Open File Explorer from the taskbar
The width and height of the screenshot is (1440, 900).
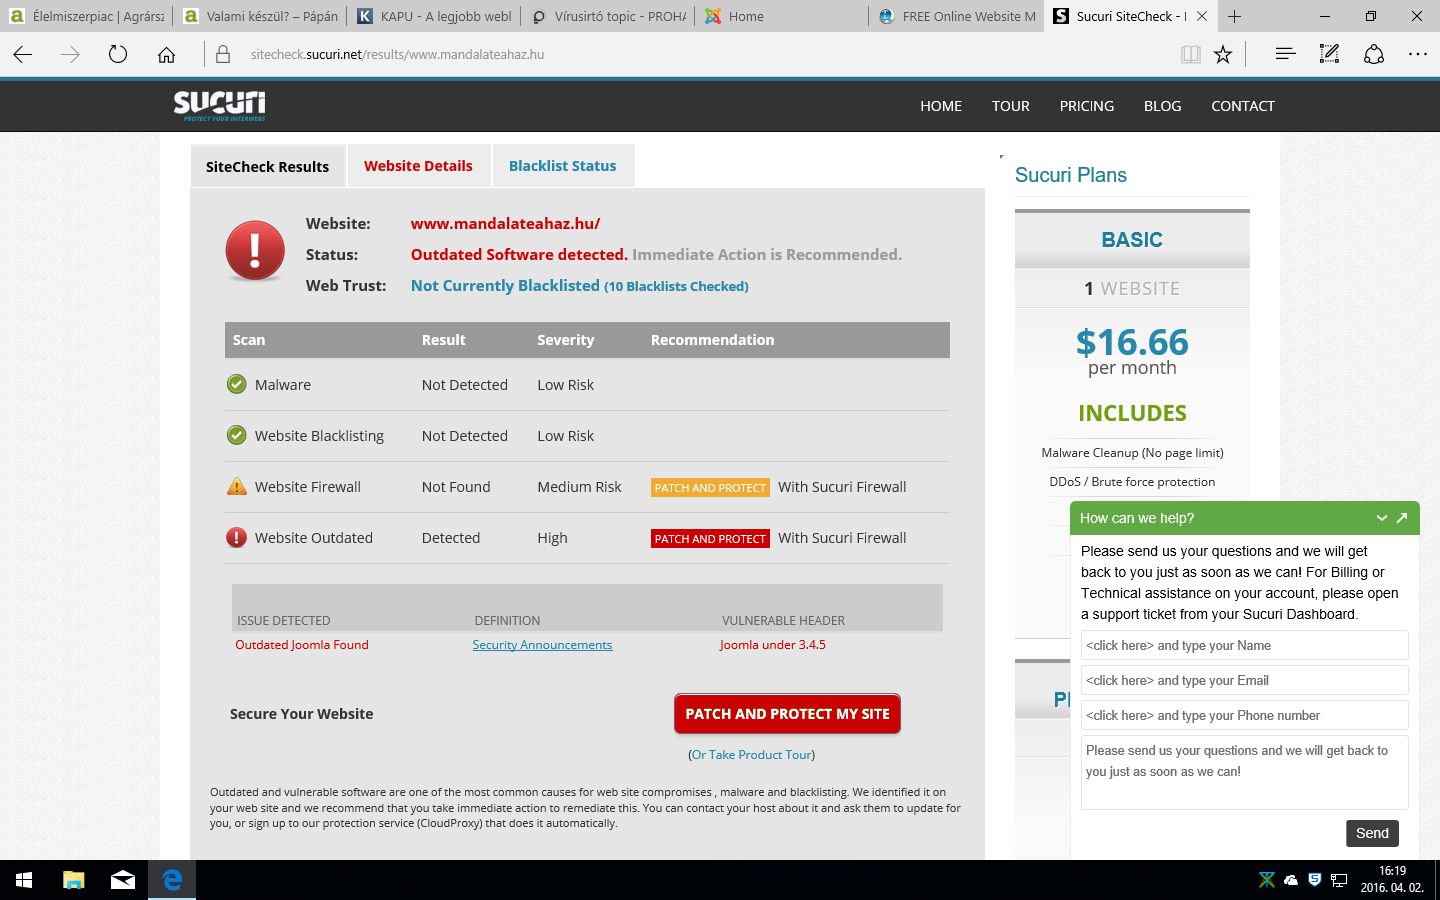coord(74,880)
